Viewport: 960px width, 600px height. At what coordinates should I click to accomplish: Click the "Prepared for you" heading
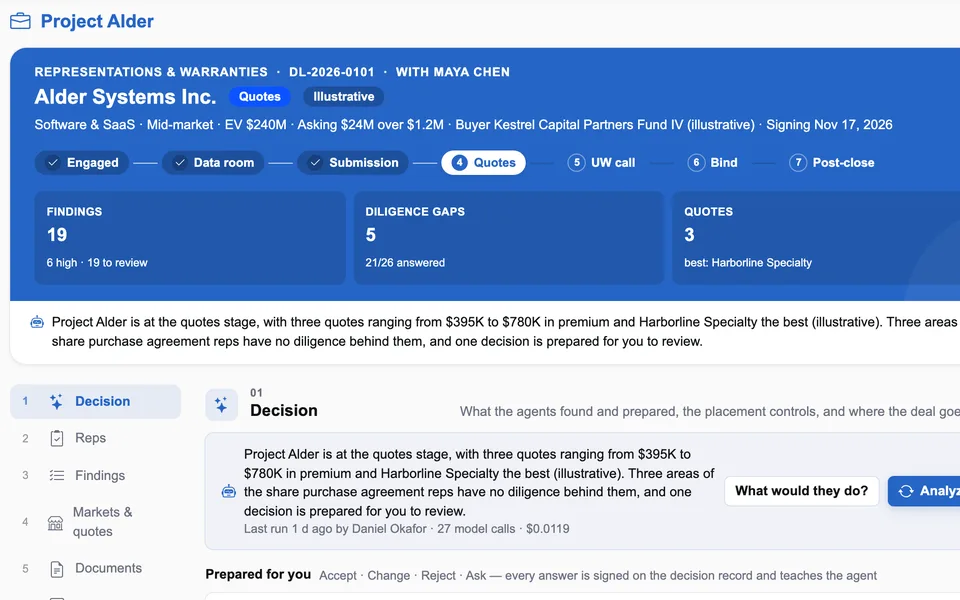[x=258, y=574]
